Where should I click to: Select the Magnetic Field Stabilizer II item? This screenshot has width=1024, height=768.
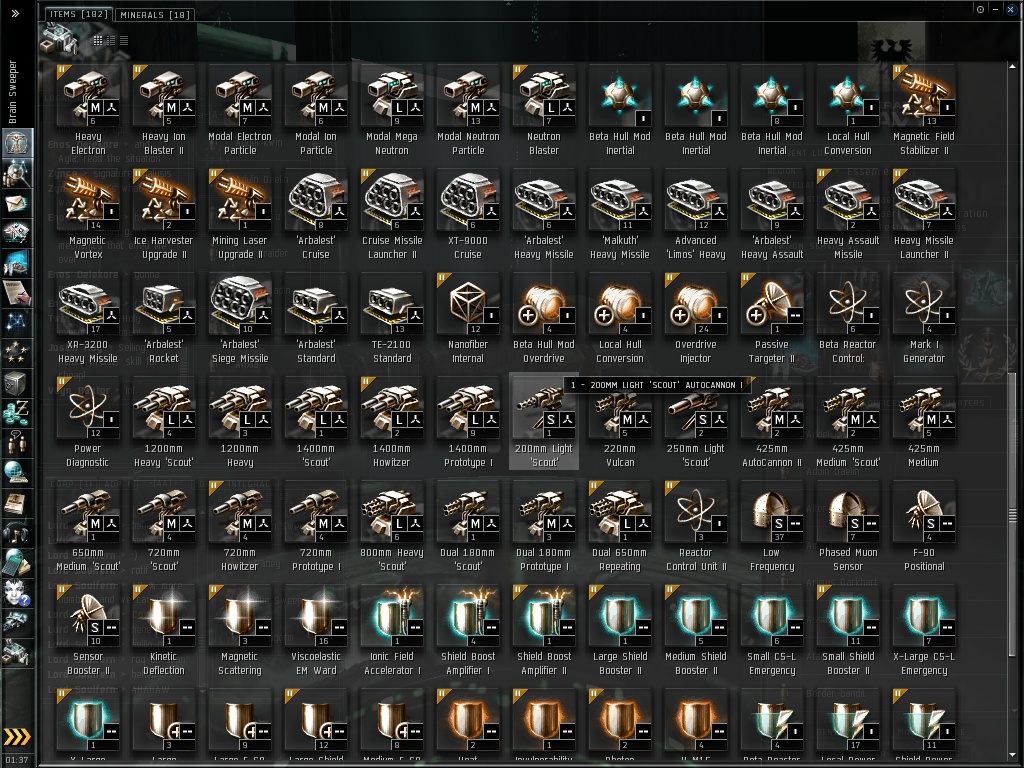[x=923, y=110]
